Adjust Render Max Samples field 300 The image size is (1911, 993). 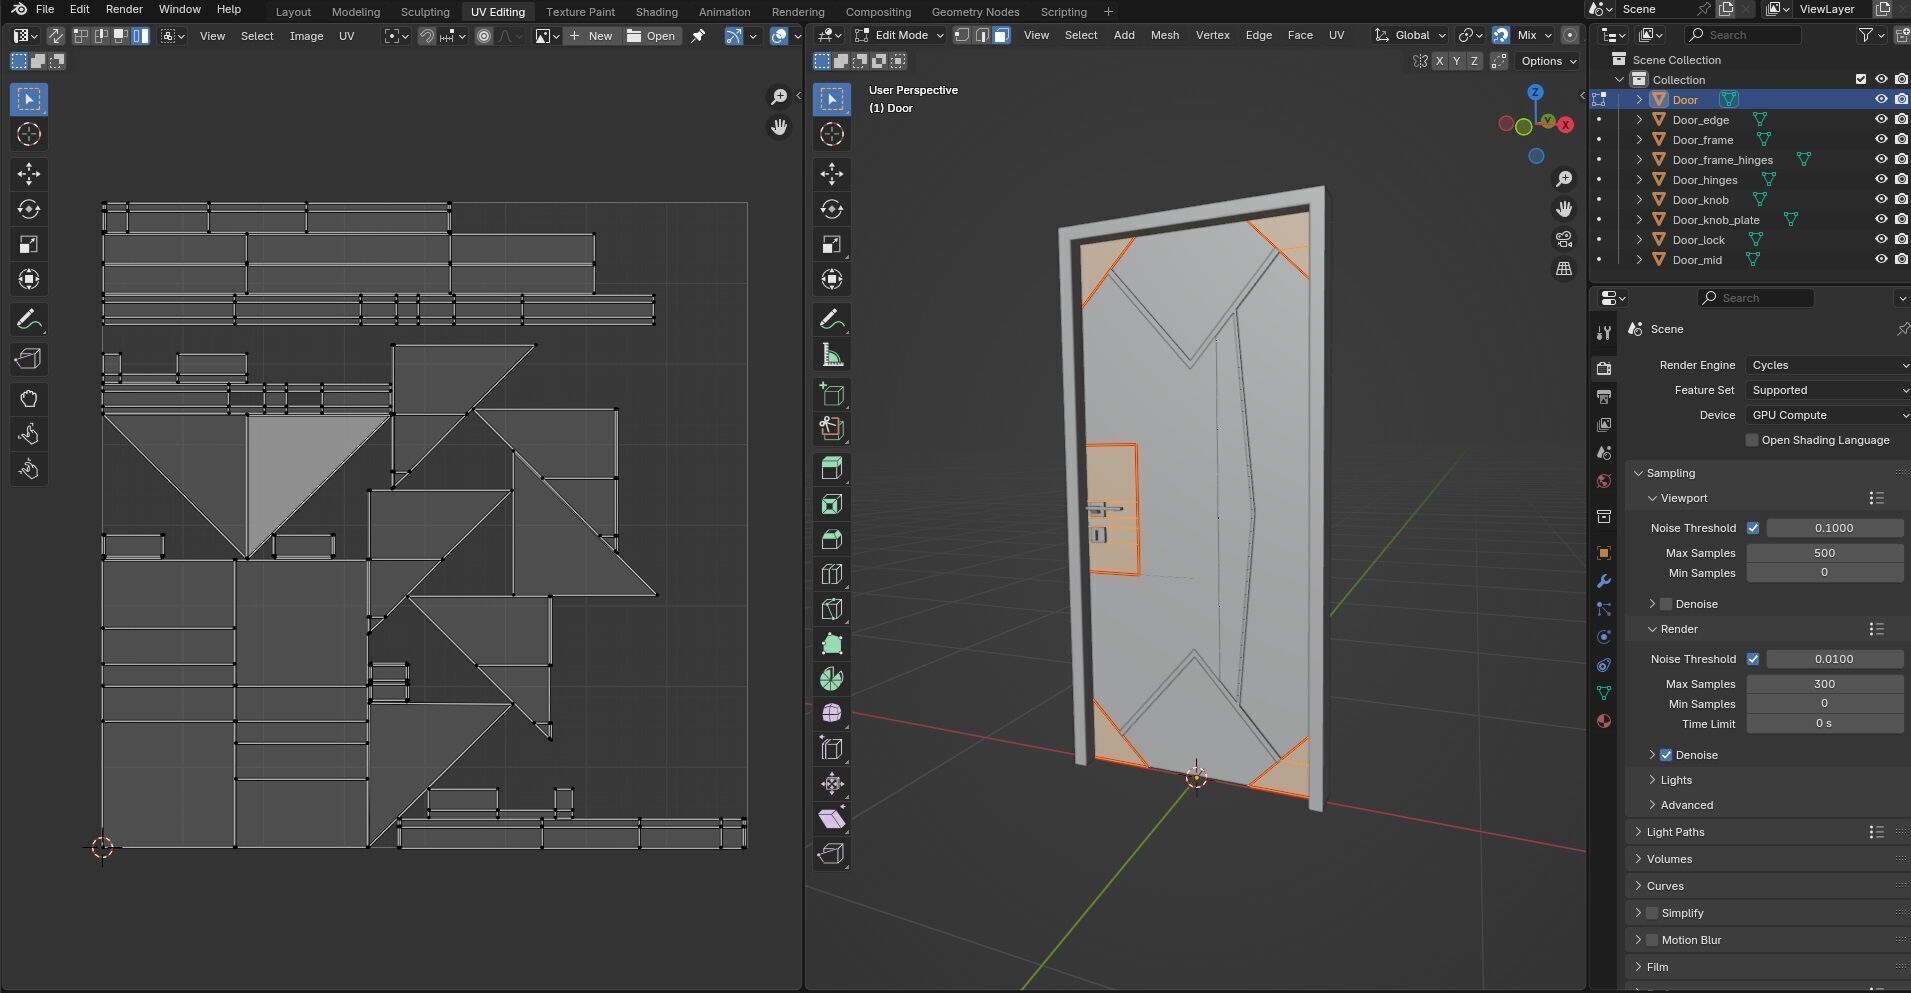coord(1824,684)
